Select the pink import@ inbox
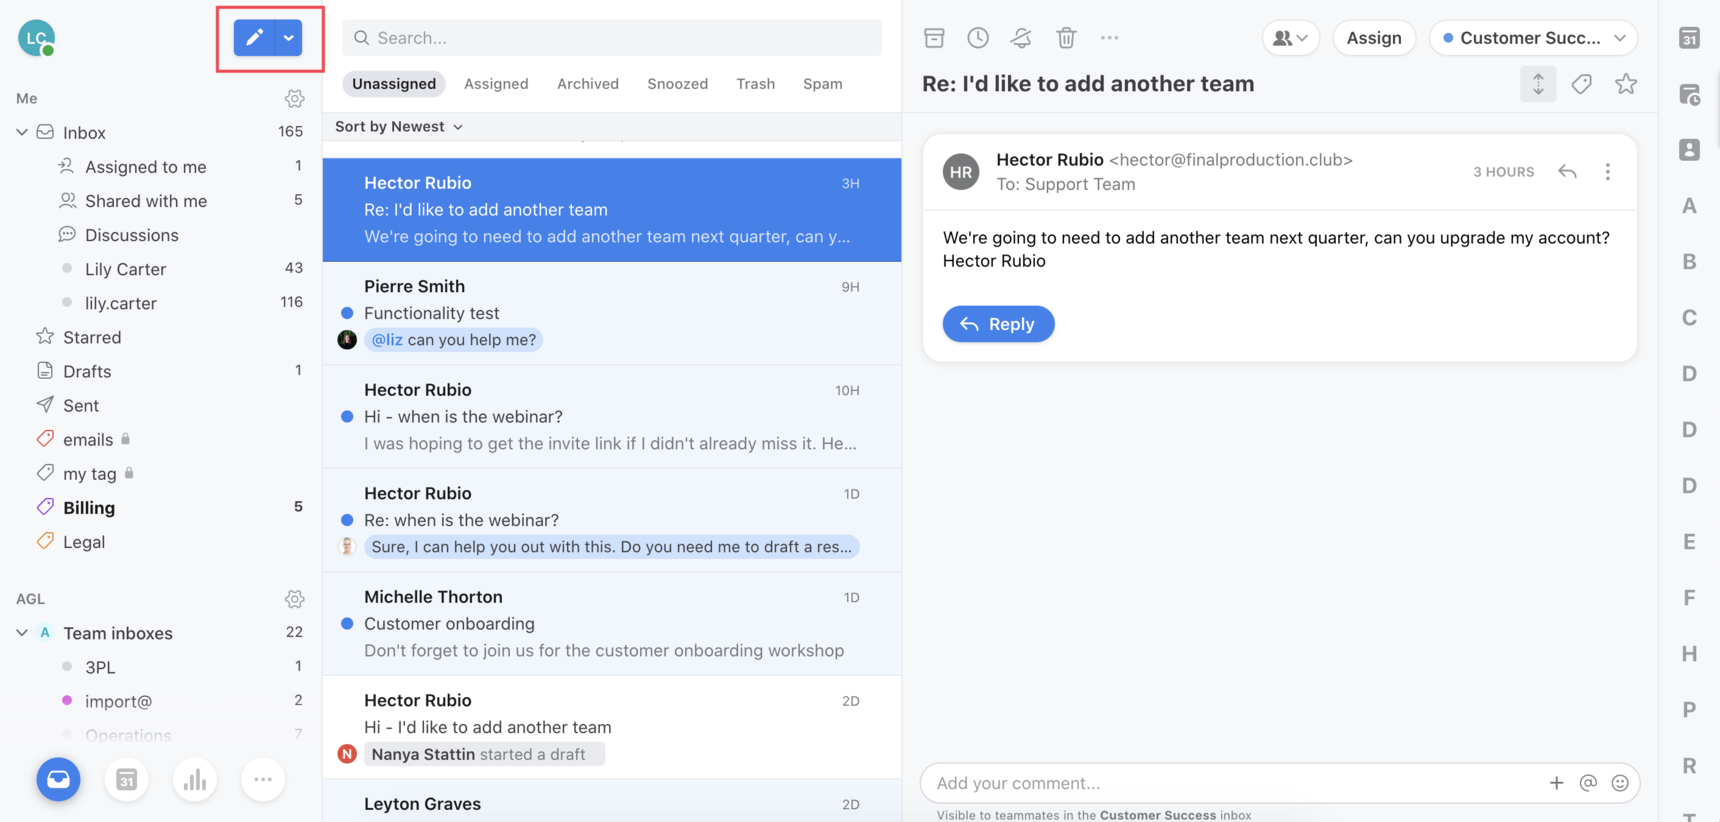The height and width of the screenshot is (822, 1720). [118, 701]
